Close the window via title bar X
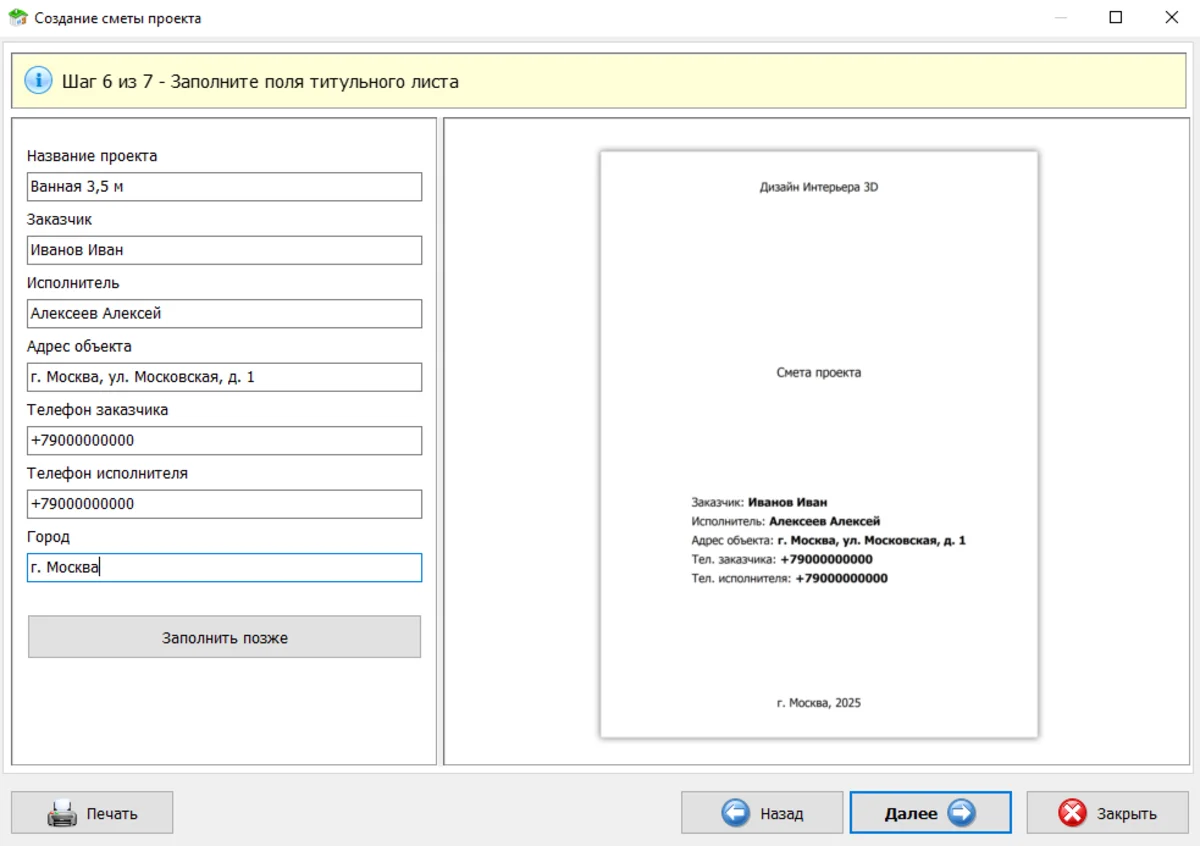1200x846 pixels. coord(1172,18)
